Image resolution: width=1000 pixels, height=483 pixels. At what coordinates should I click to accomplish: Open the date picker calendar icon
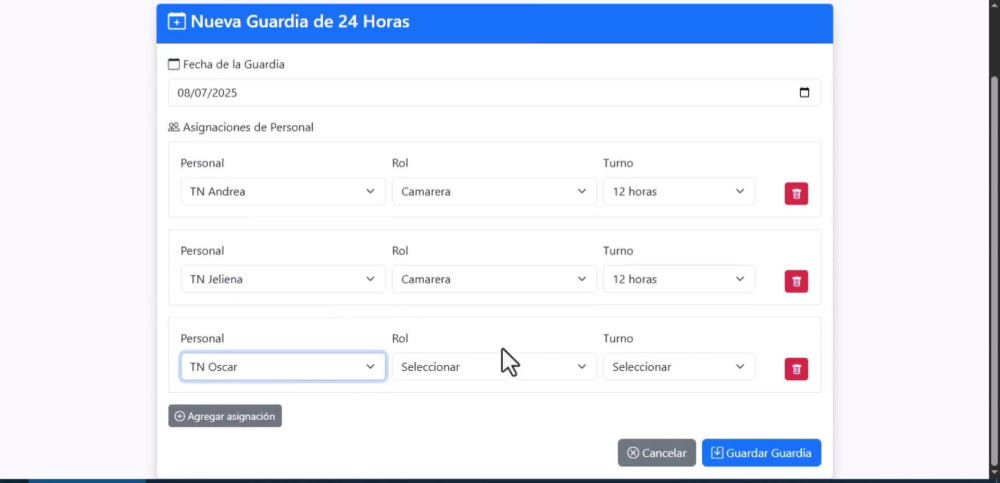[804, 93]
